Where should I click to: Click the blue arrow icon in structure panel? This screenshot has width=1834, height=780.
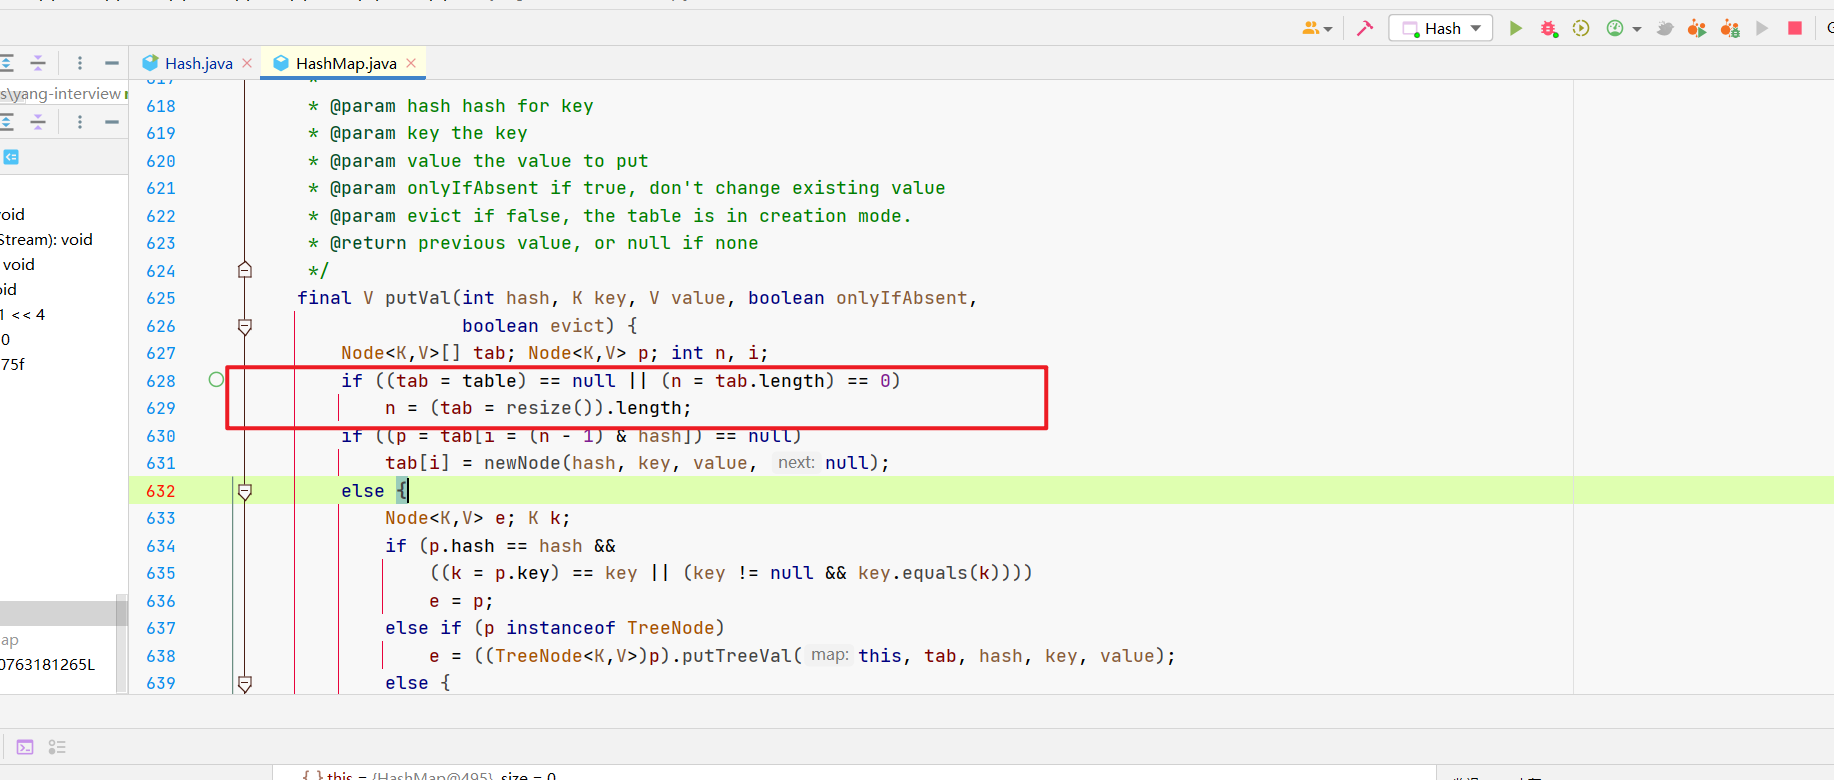click(x=11, y=157)
